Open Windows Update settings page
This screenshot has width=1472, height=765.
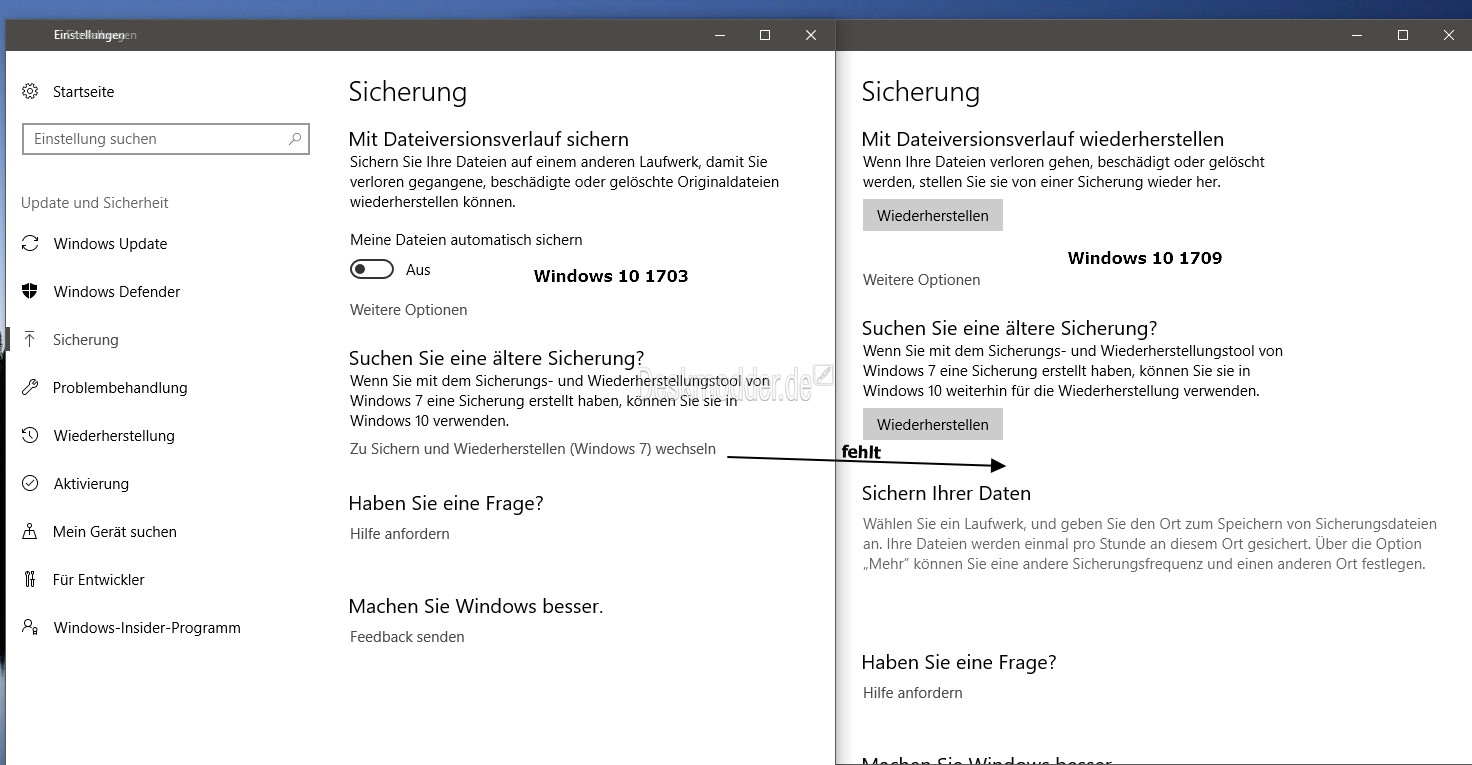110,243
